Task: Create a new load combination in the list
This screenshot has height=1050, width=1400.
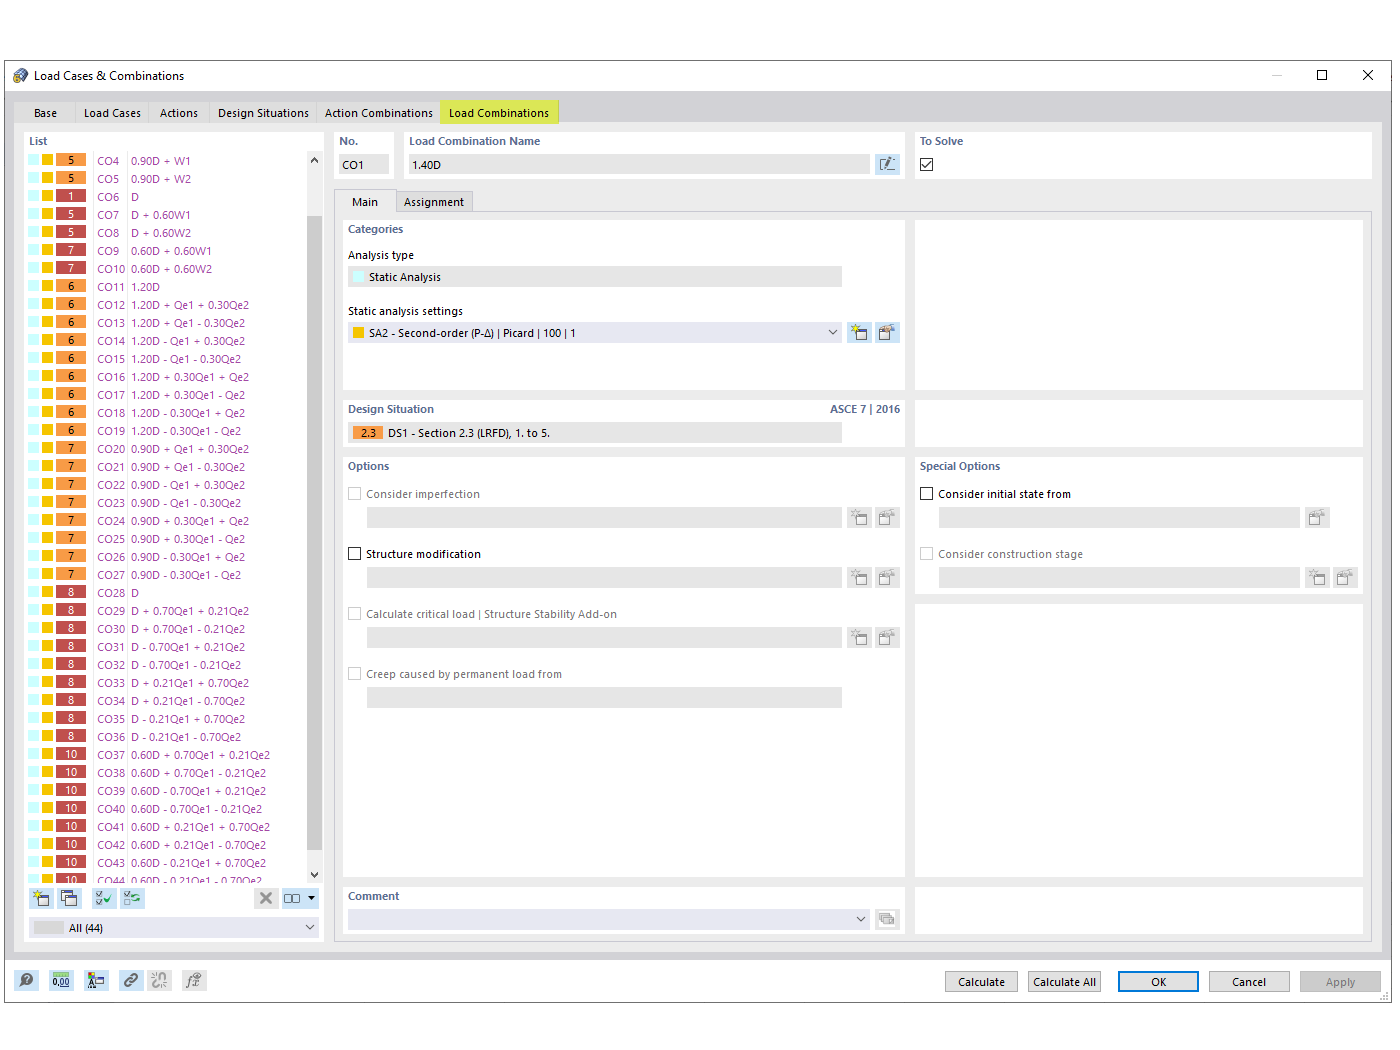Action: click(x=41, y=898)
